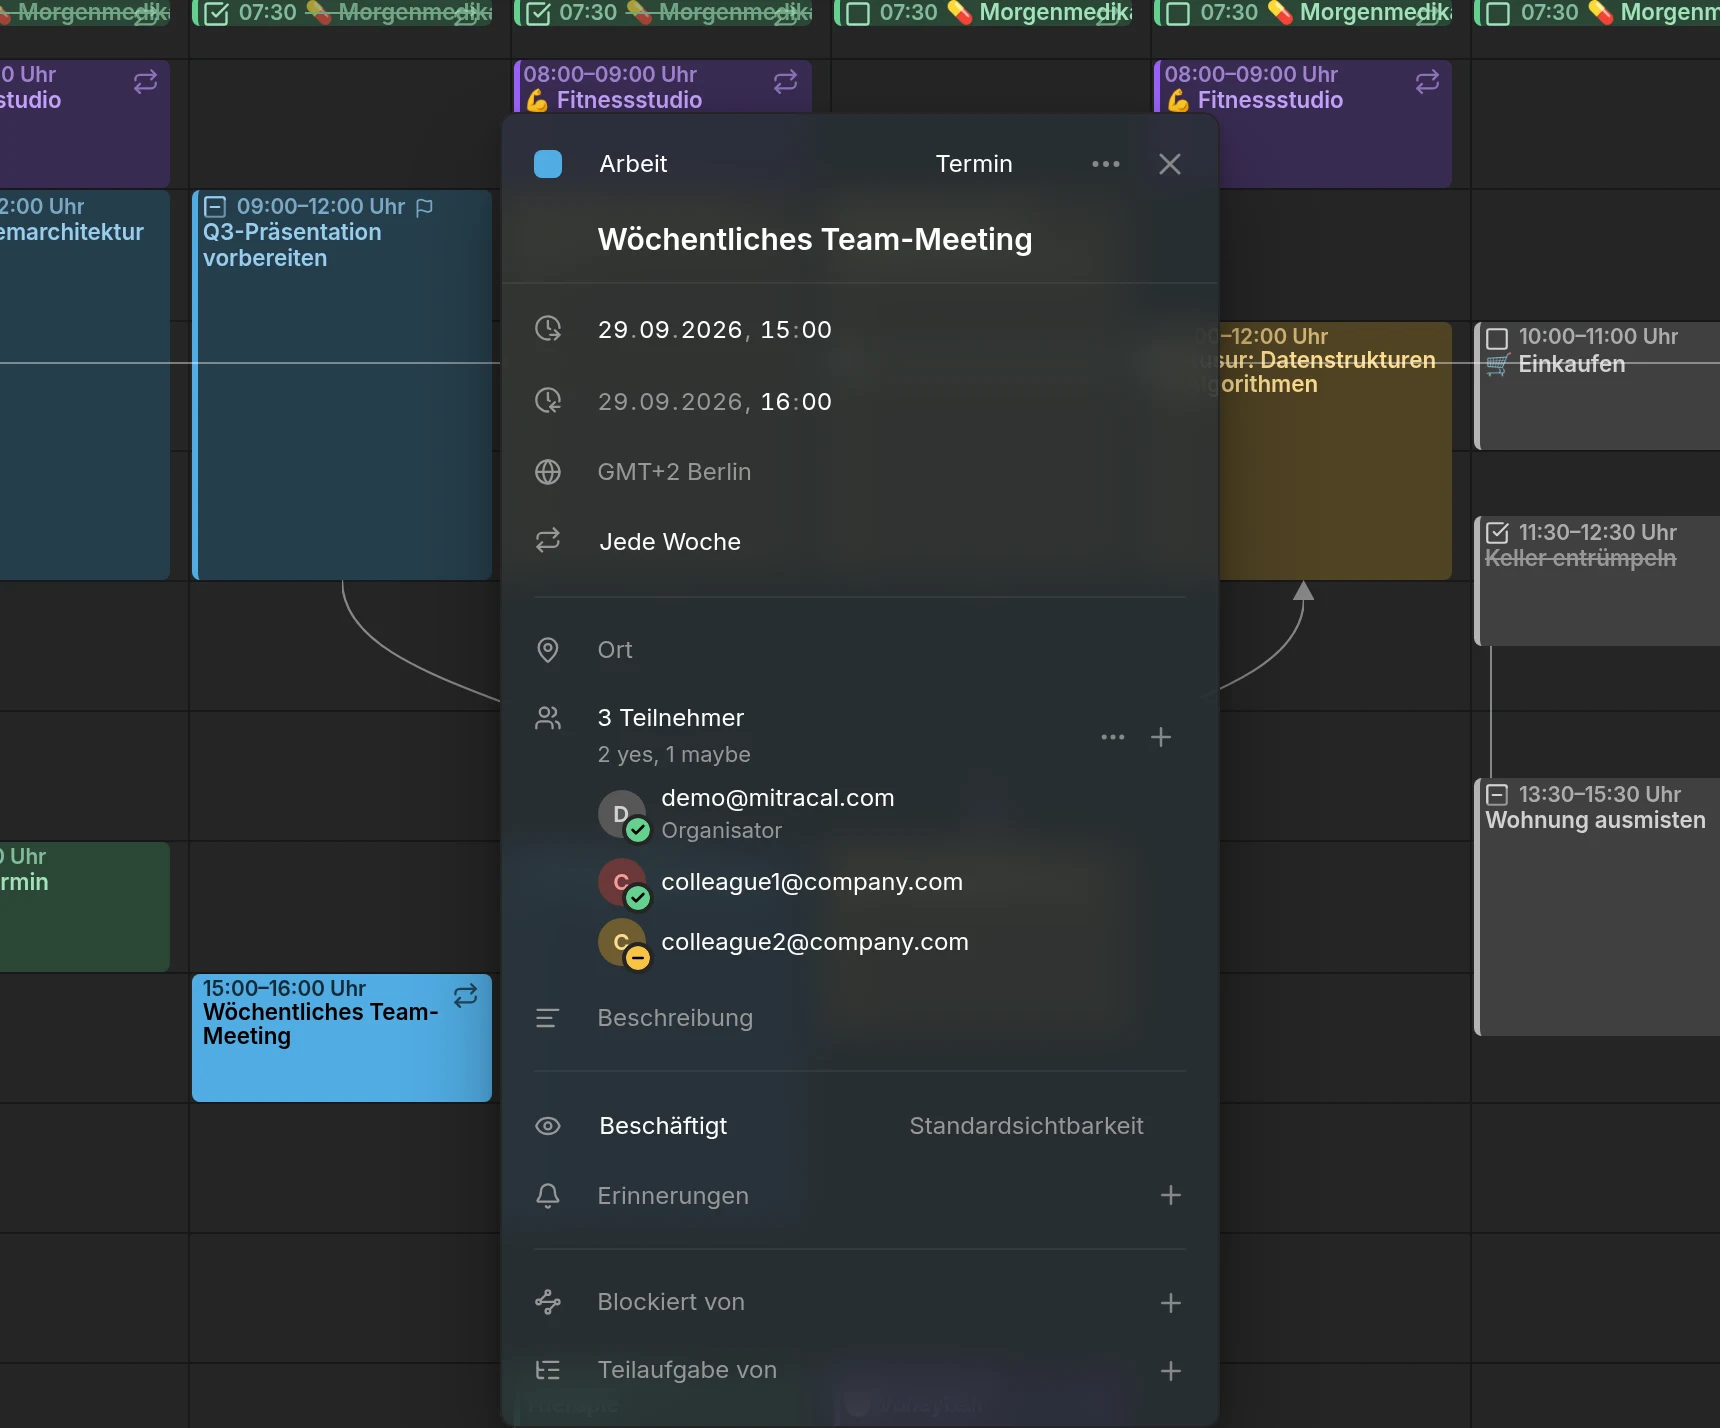Image resolution: width=1720 pixels, height=1428 pixels.
Task: Click the recurrence repeat icon
Action: pyautogui.click(x=548, y=541)
